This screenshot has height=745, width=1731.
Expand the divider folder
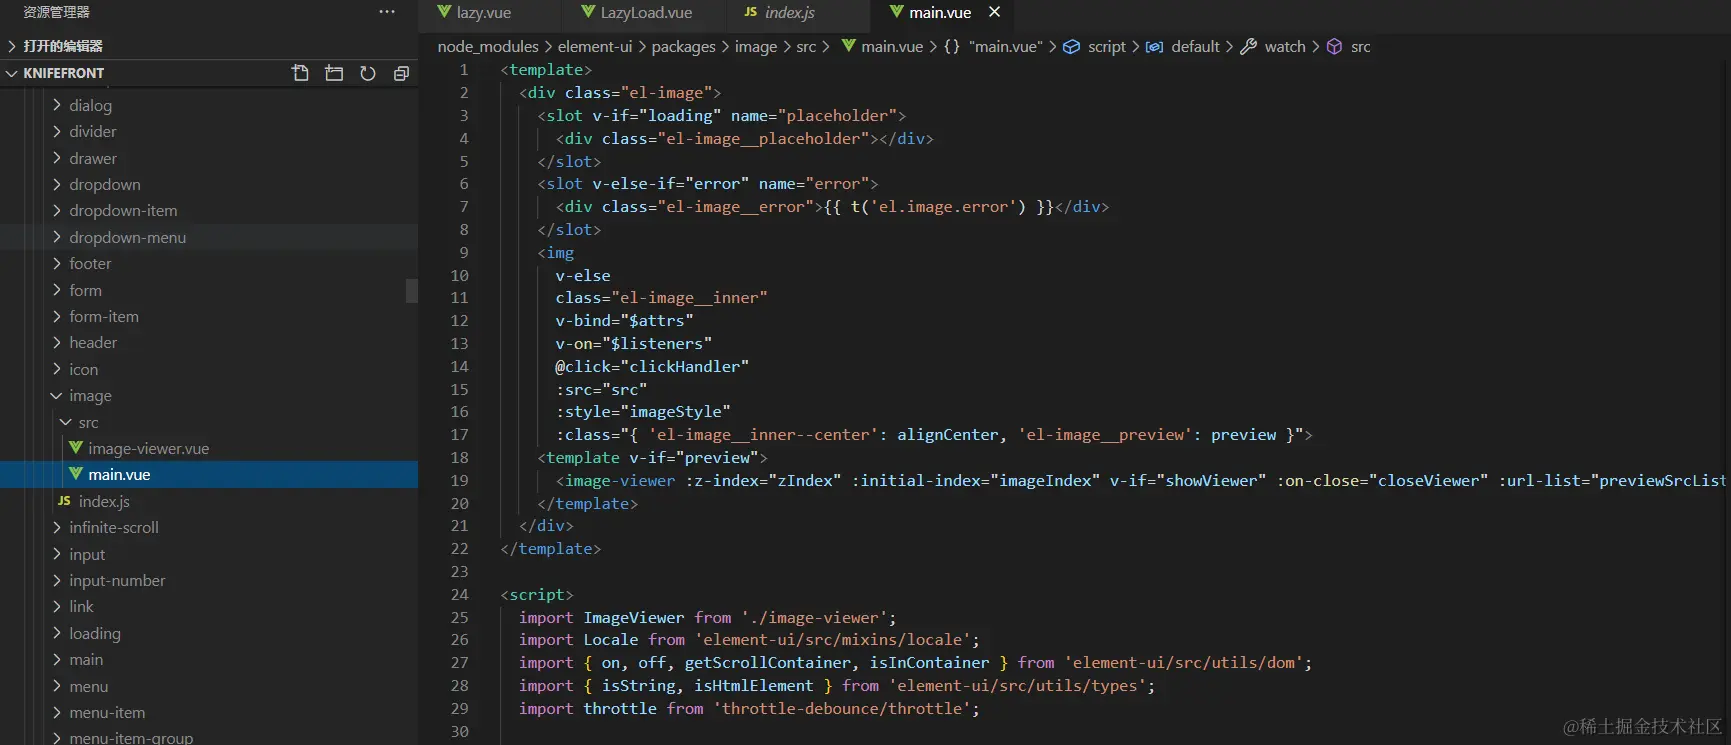(x=92, y=131)
